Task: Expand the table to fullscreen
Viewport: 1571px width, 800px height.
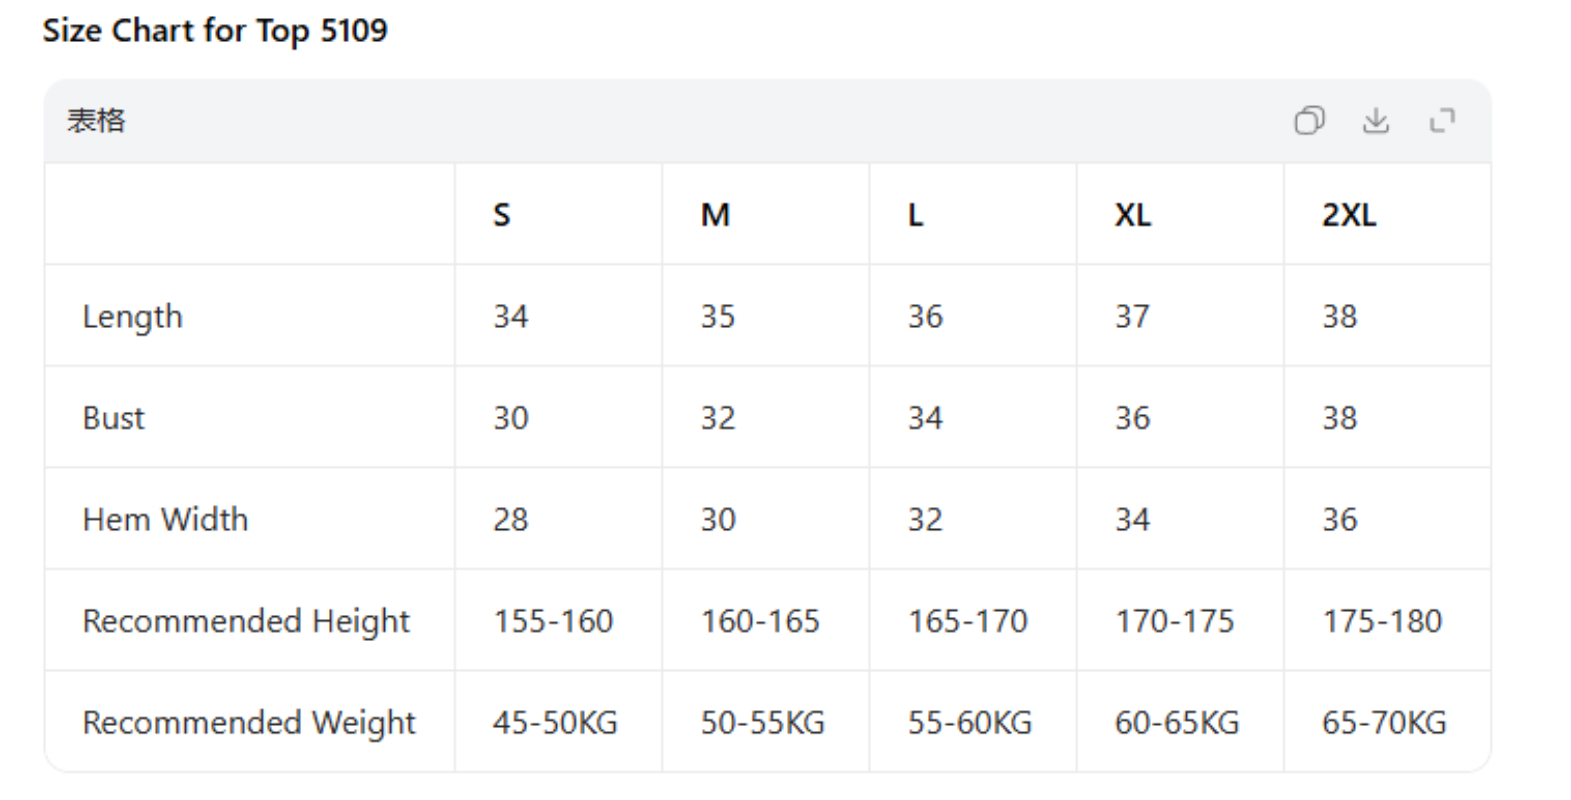Action: point(1442,121)
